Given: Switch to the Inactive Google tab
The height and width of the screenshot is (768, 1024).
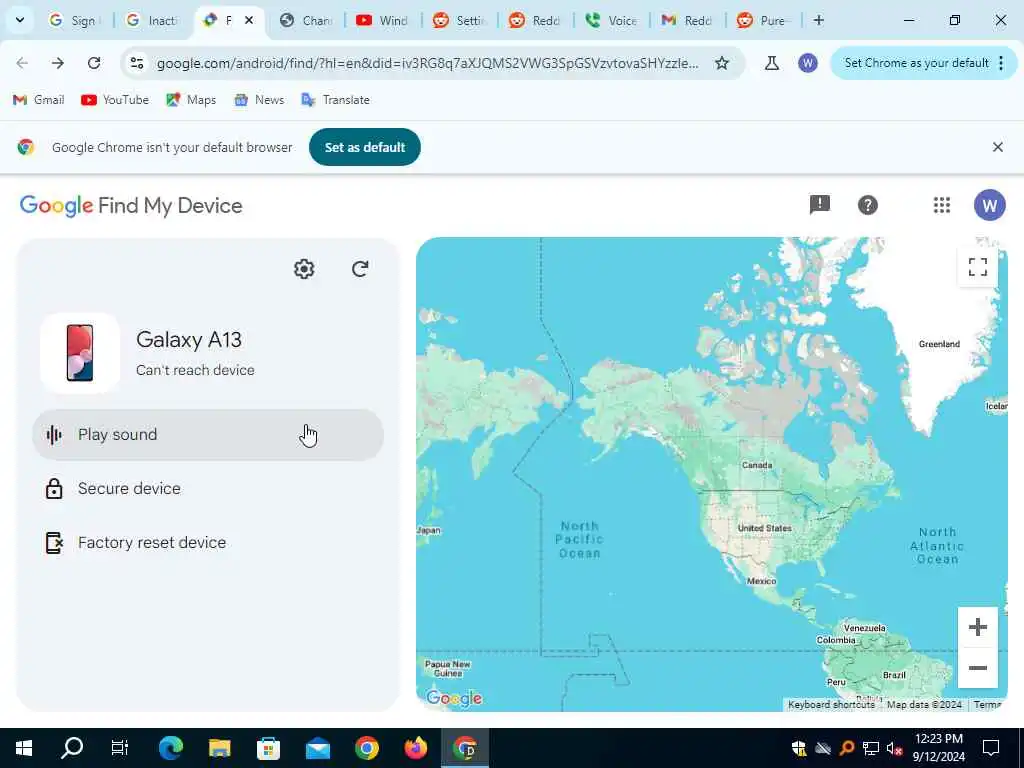Looking at the screenshot, I should click(152, 20).
